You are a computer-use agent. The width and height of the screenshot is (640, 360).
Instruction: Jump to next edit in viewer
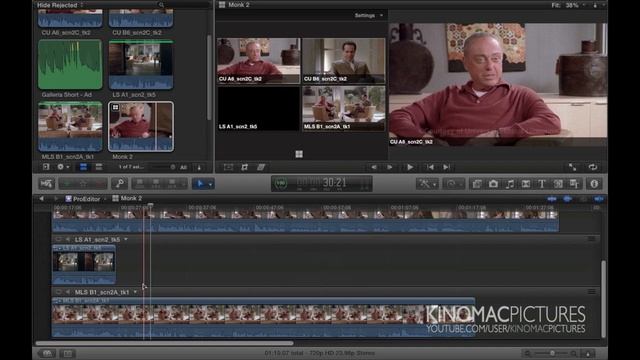447,167
